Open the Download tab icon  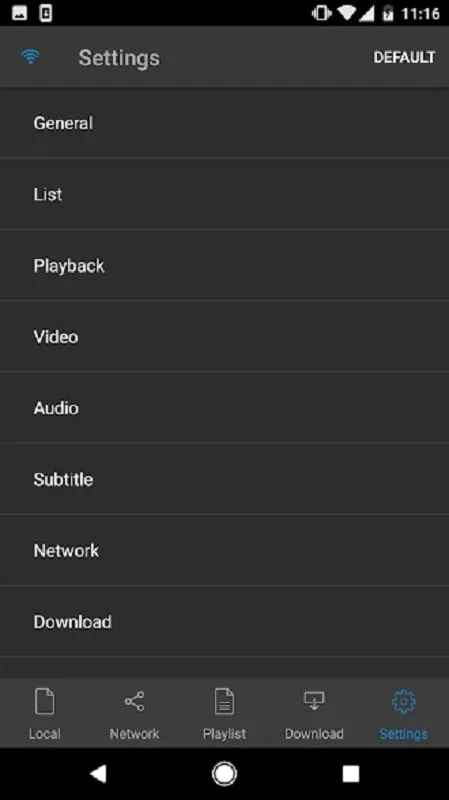click(x=314, y=700)
